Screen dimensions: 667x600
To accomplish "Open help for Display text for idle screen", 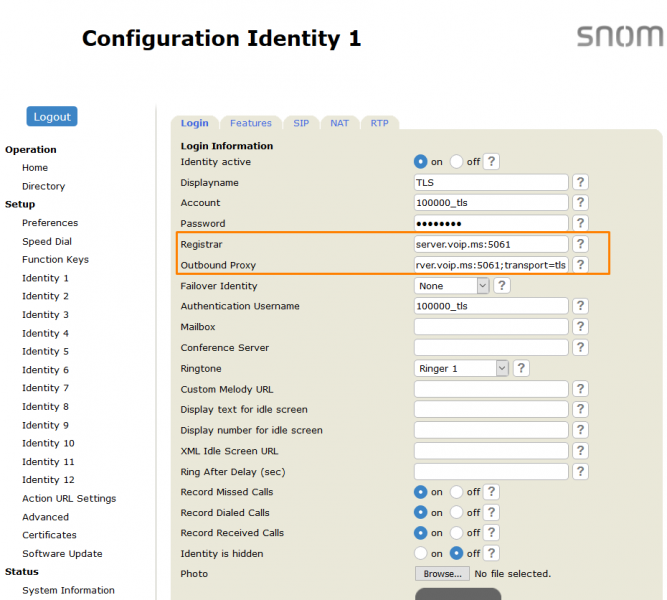I will pyautogui.click(x=580, y=409).
